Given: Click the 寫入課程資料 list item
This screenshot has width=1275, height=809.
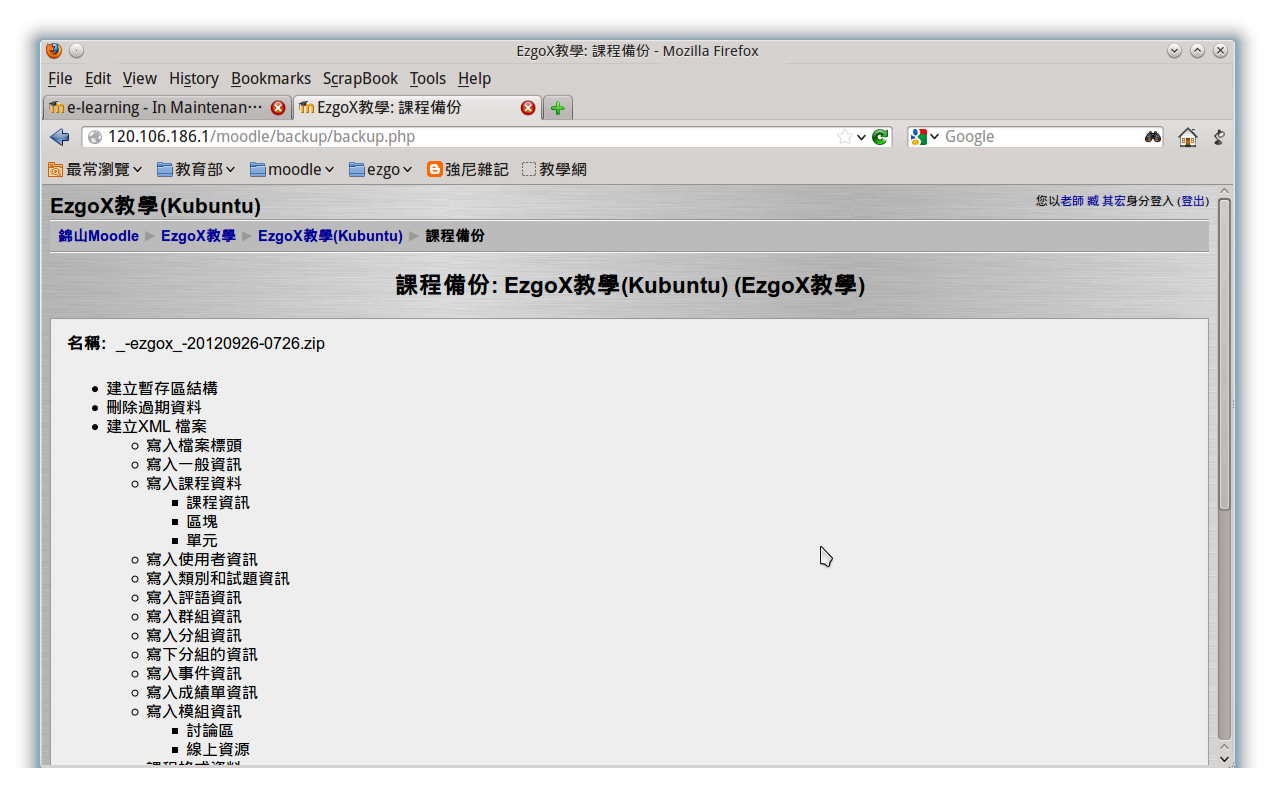Looking at the screenshot, I should click(194, 483).
